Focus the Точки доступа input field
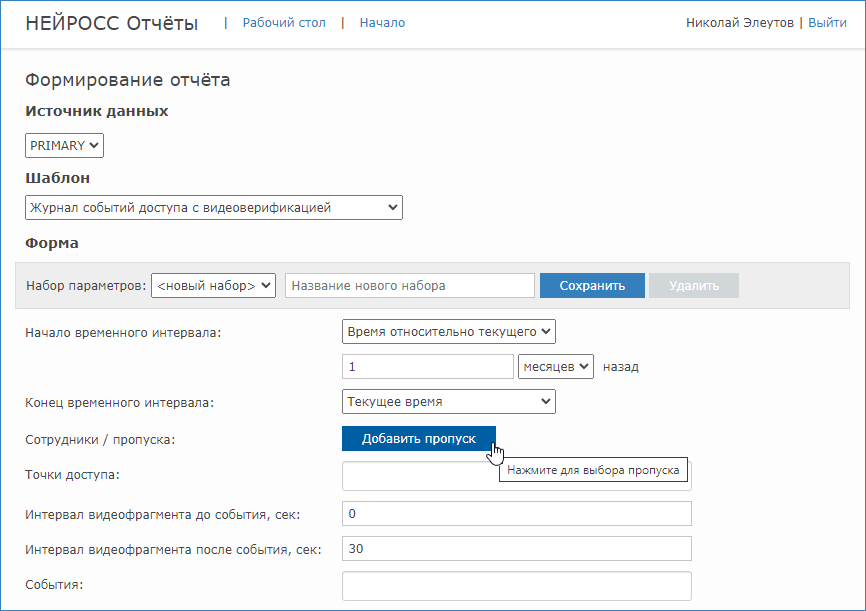Screen dimensions: 866x611 click(420, 476)
